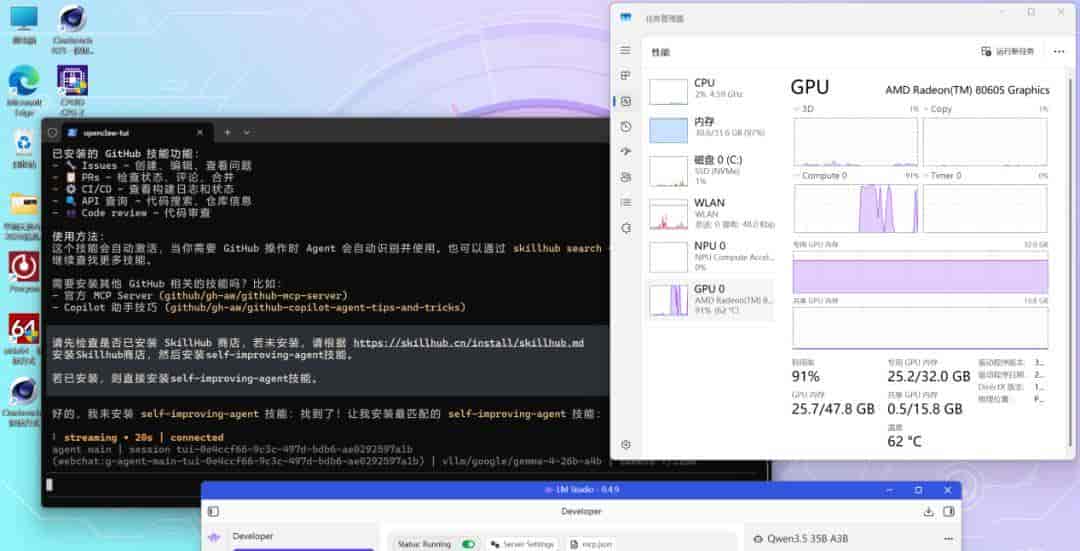This screenshot has width=1080, height=551.
Task: Click 'skillhub search' highlighted command text
Action: 557,249
